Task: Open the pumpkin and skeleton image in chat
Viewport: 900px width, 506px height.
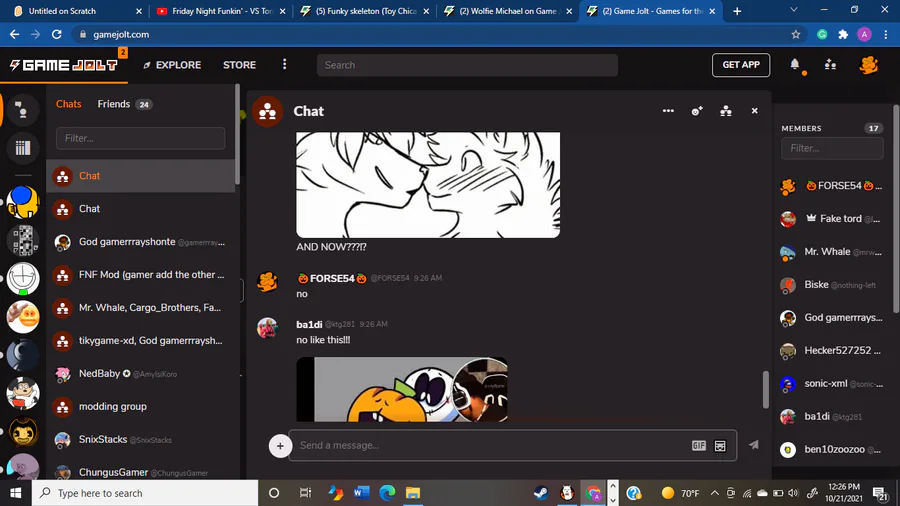Action: [x=402, y=390]
